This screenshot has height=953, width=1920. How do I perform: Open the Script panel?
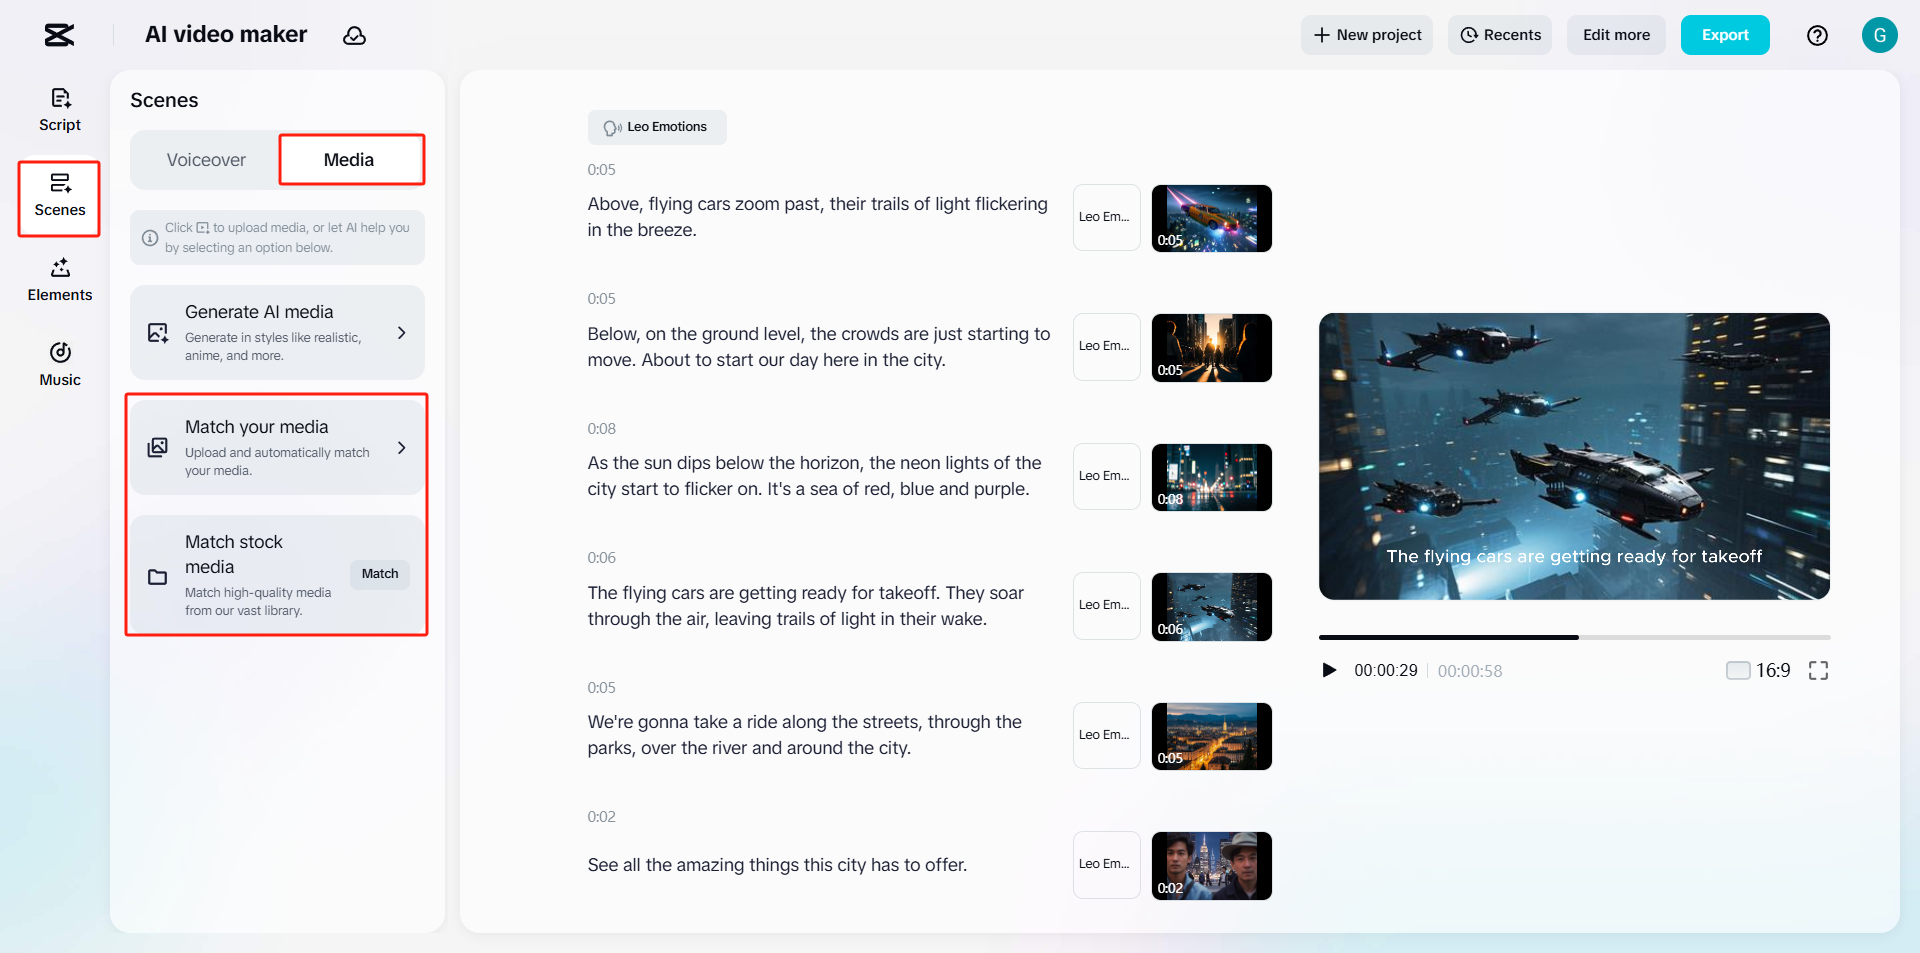pyautogui.click(x=60, y=110)
